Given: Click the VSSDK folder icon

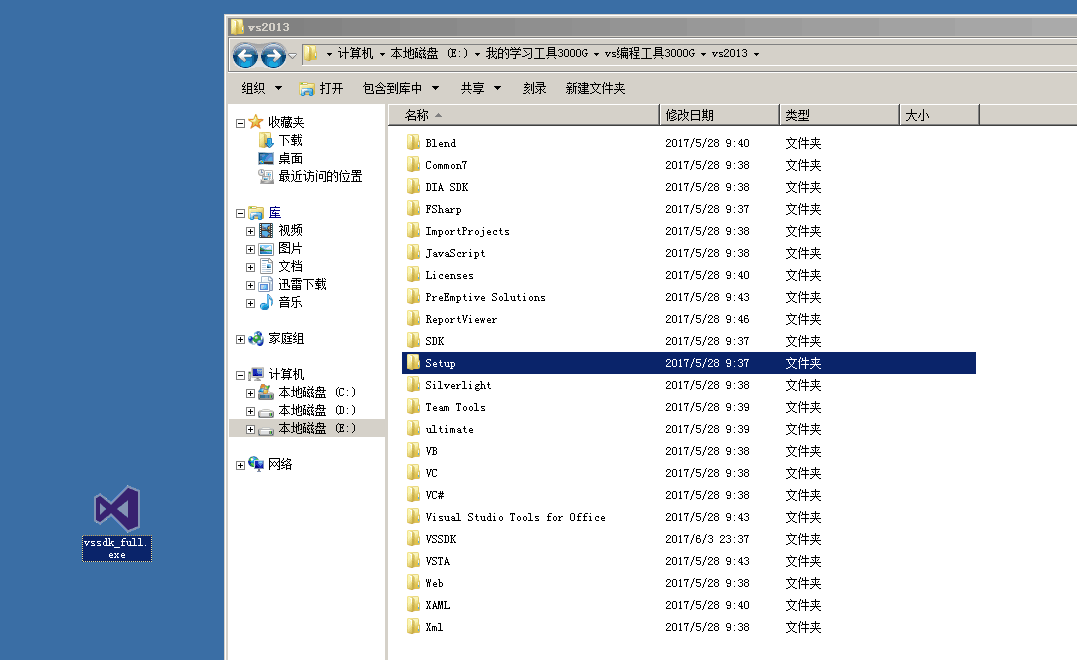Looking at the screenshot, I should (x=413, y=538).
